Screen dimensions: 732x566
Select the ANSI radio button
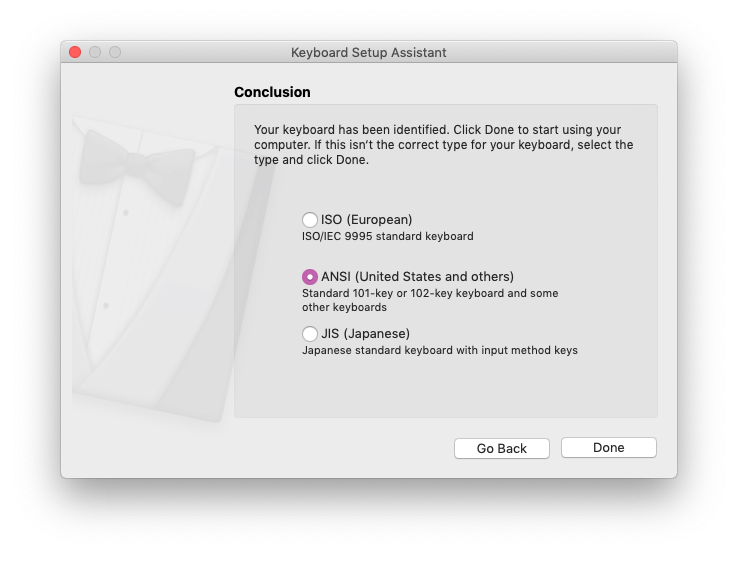click(x=310, y=277)
